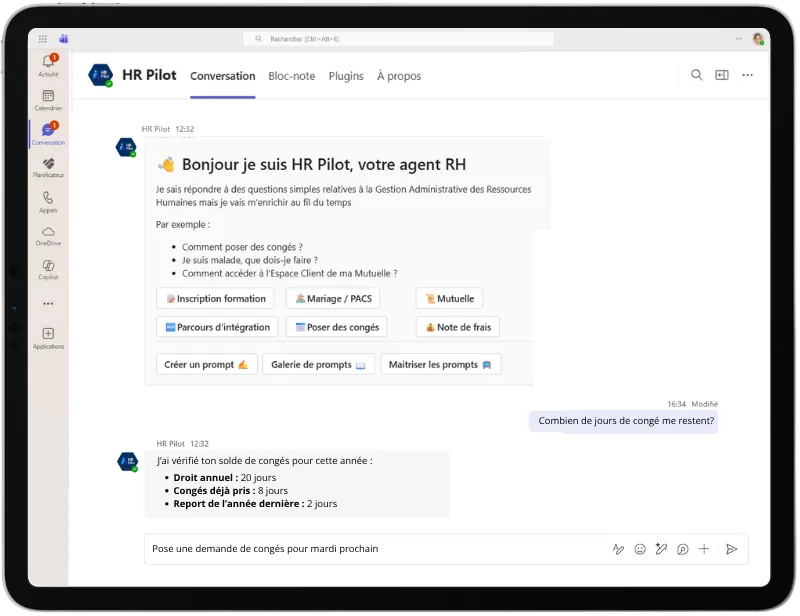The width and height of the screenshot is (800, 616).
Task: Click the search icon in chat header
Action: point(697,75)
